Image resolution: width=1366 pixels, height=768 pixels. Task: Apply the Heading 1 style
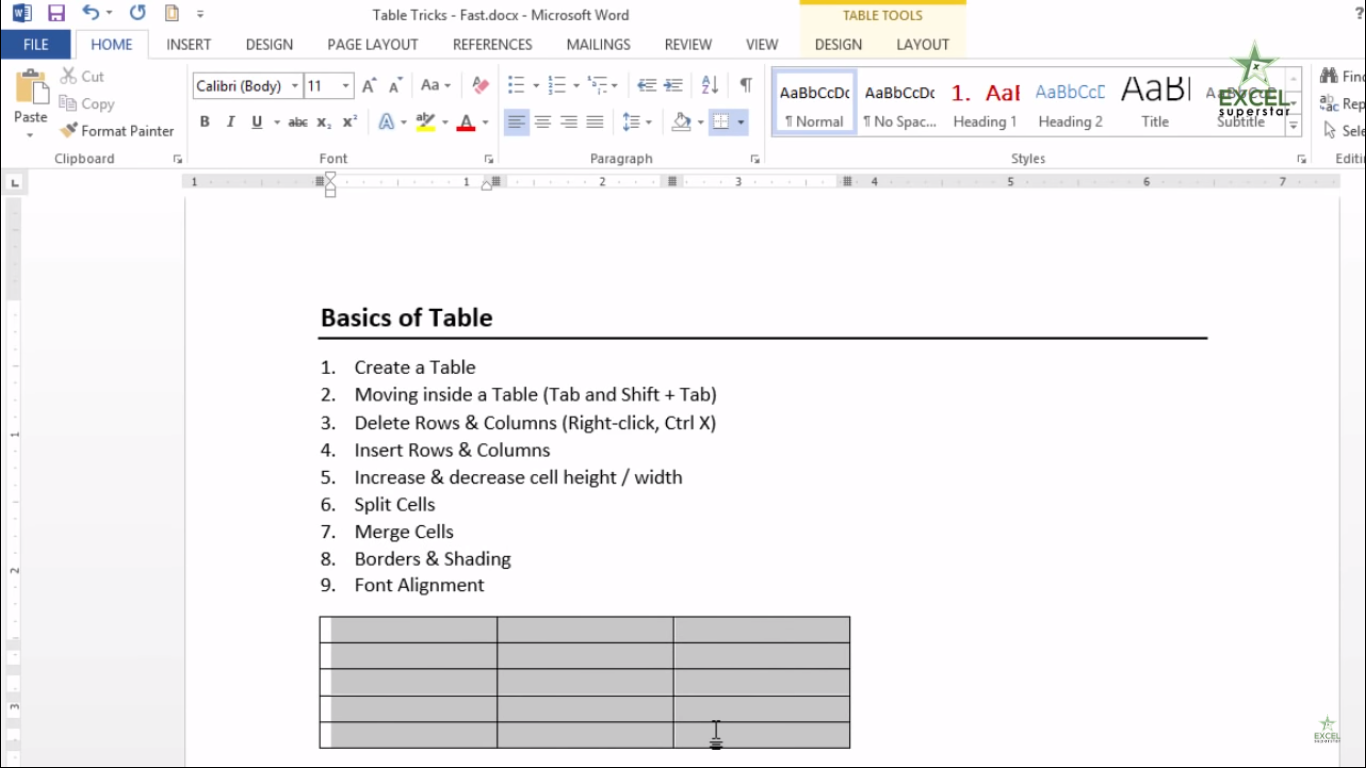985,102
